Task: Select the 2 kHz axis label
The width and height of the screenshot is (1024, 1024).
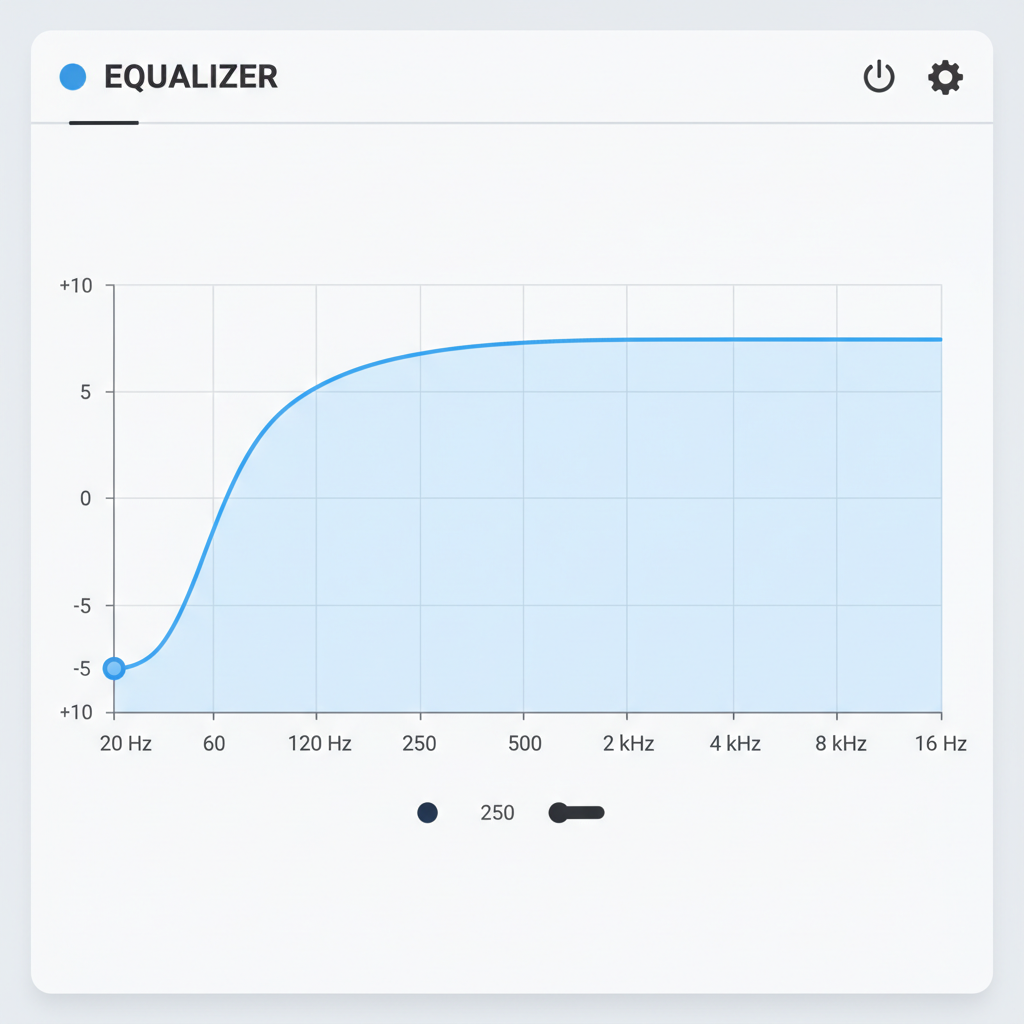Action: pos(630,744)
